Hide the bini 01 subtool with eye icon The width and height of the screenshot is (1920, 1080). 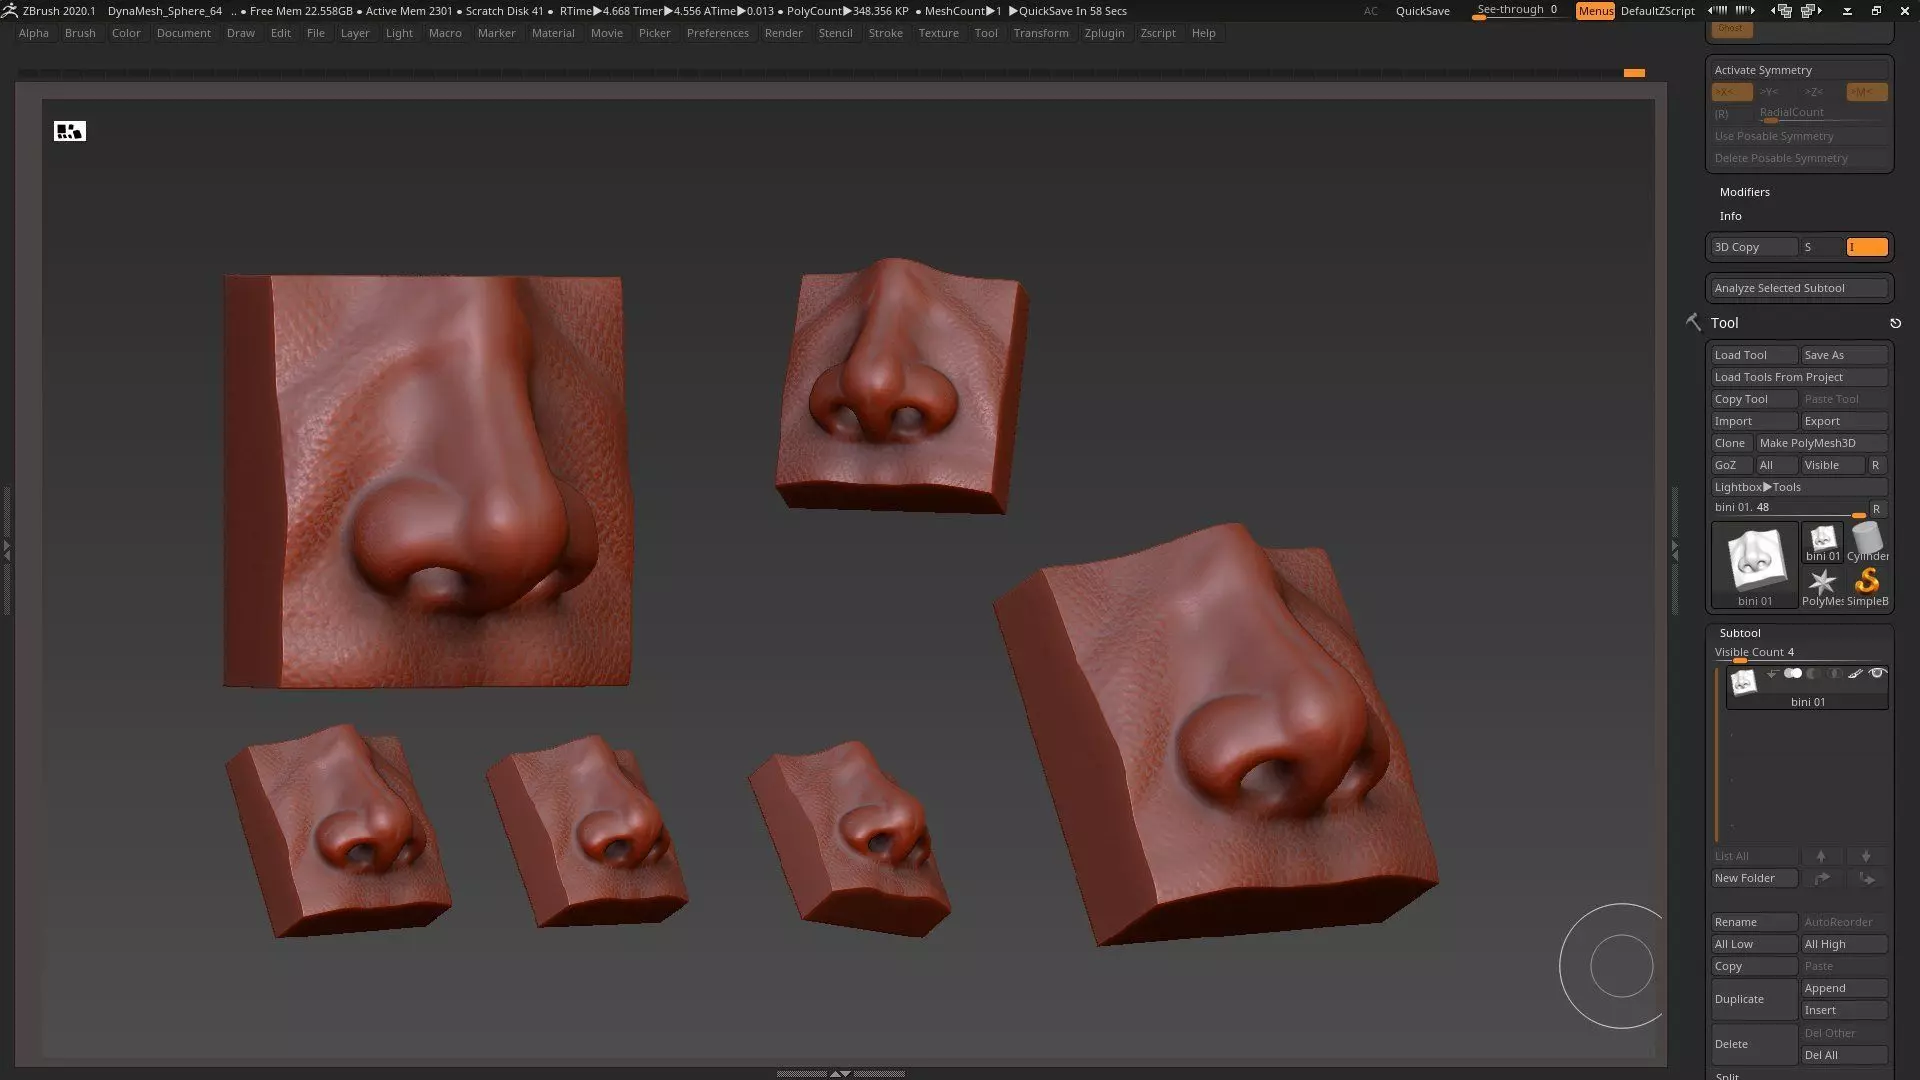click(x=1877, y=674)
